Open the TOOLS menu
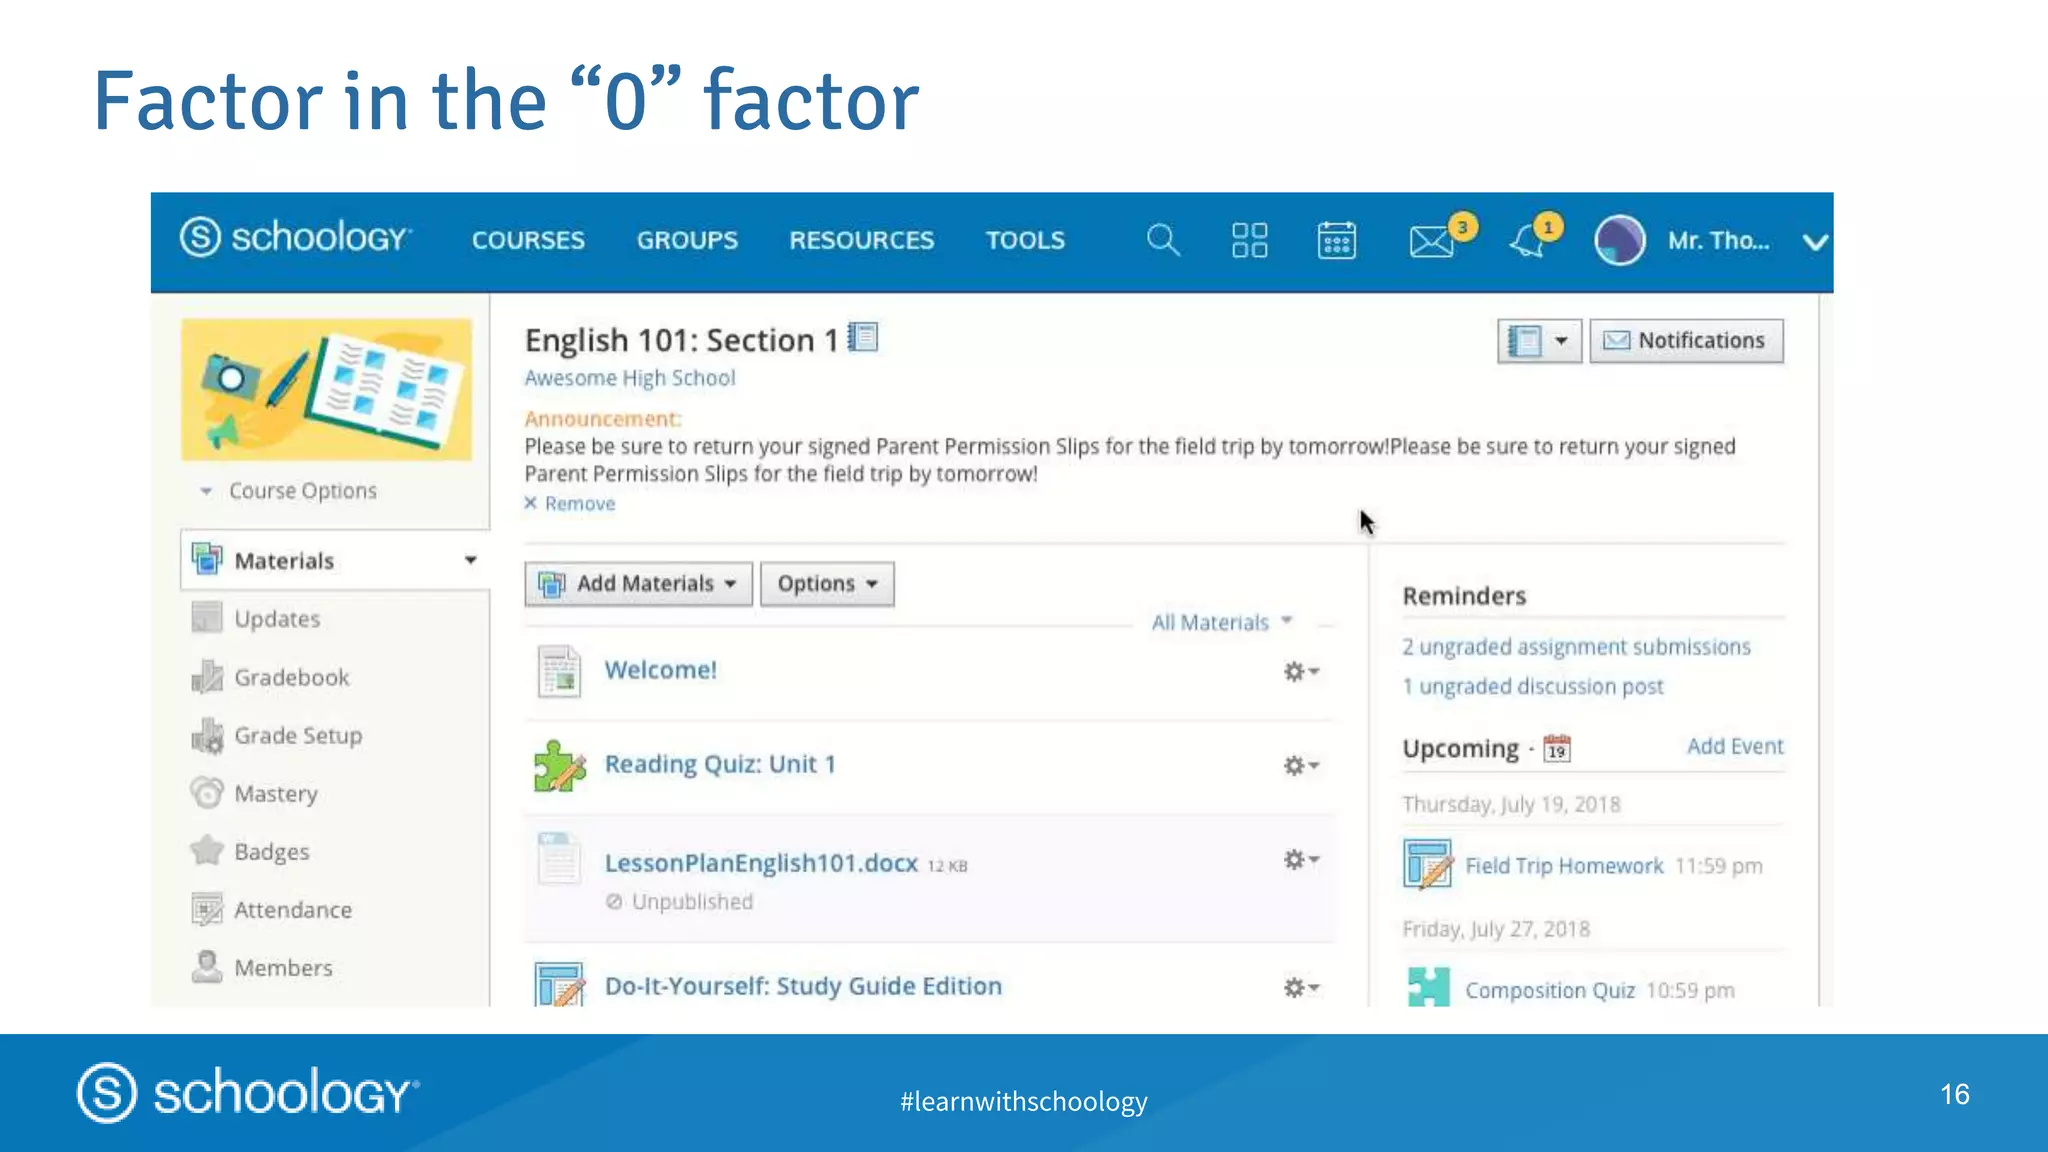 [x=1025, y=240]
